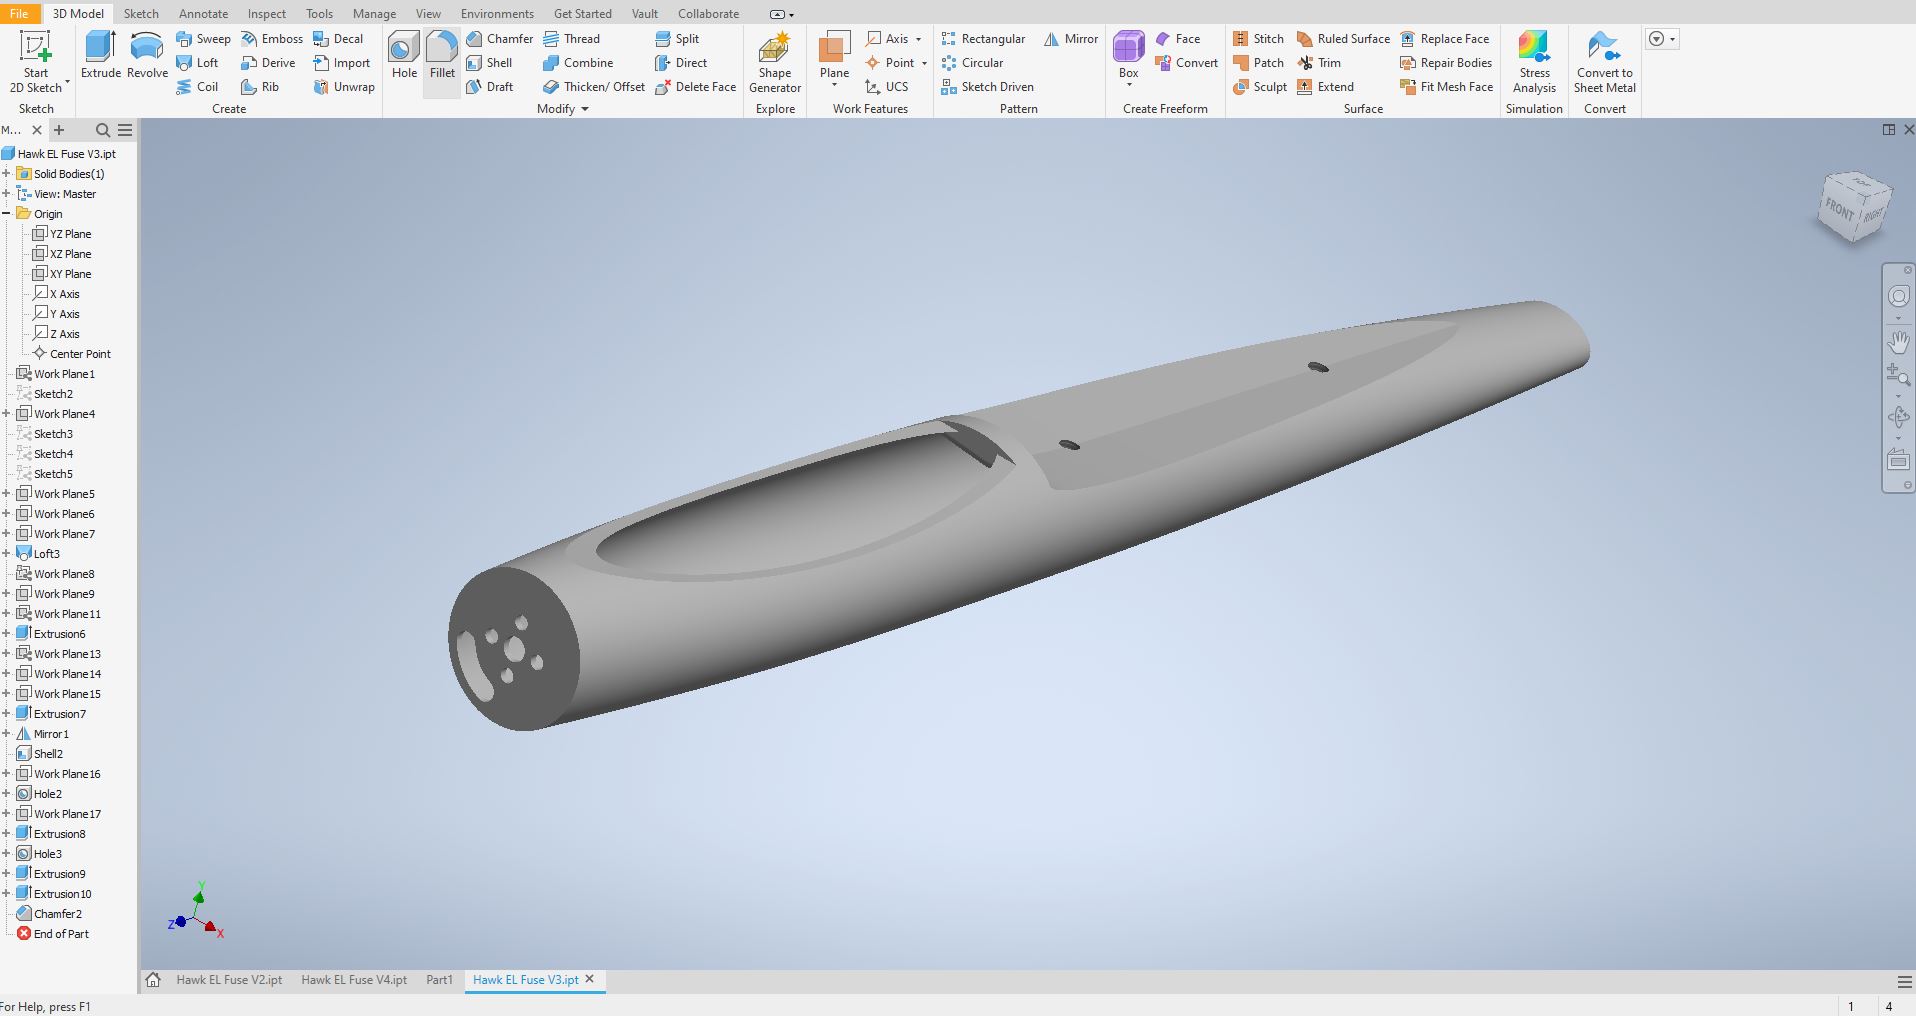Collapse the Origin folder
The height and width of the screenshot is (1016, 1916).
pos(6,214)
